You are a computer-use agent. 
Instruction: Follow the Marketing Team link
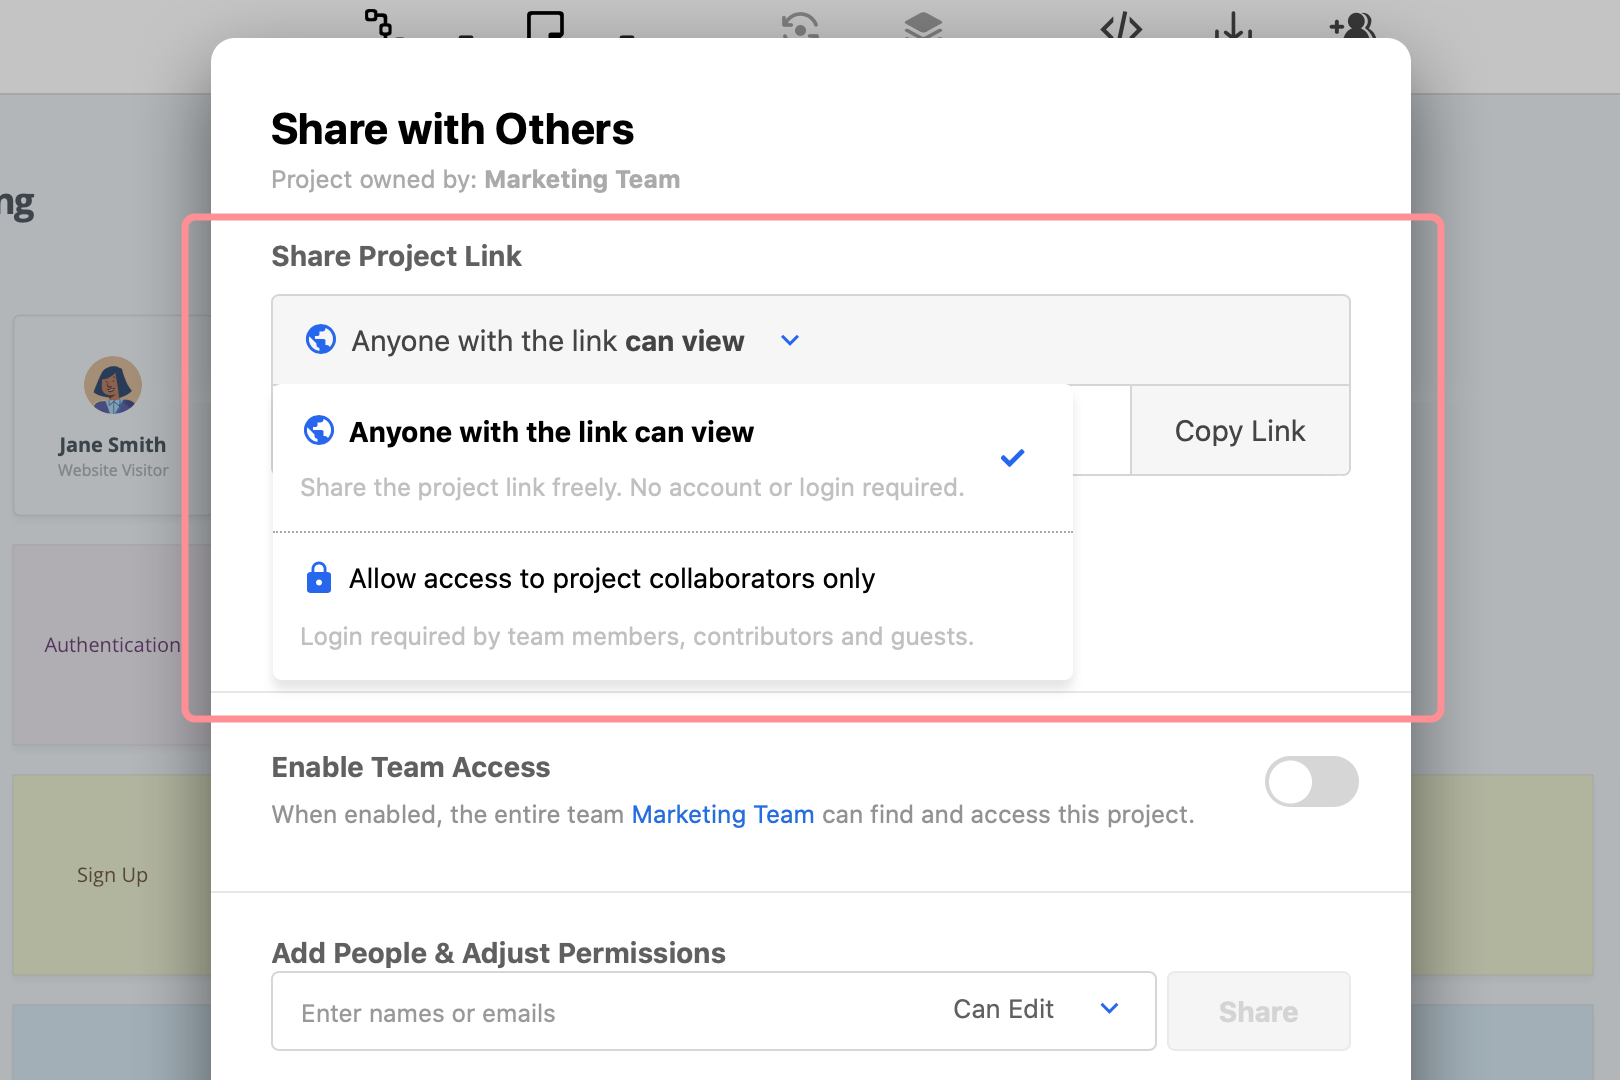pos(722,815)
